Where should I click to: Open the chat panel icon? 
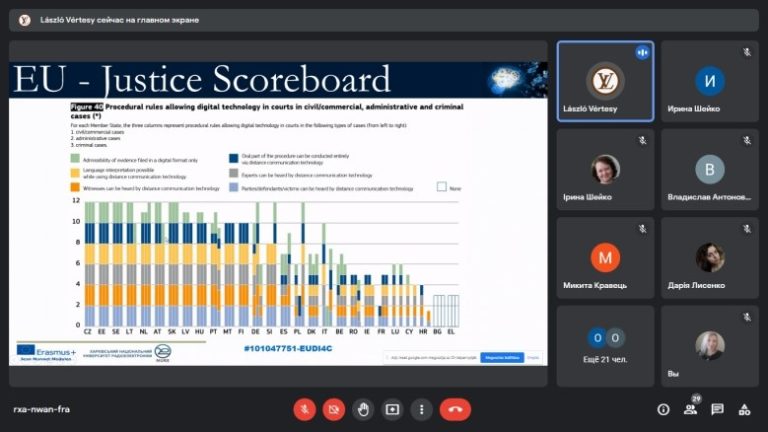(718, 409)
